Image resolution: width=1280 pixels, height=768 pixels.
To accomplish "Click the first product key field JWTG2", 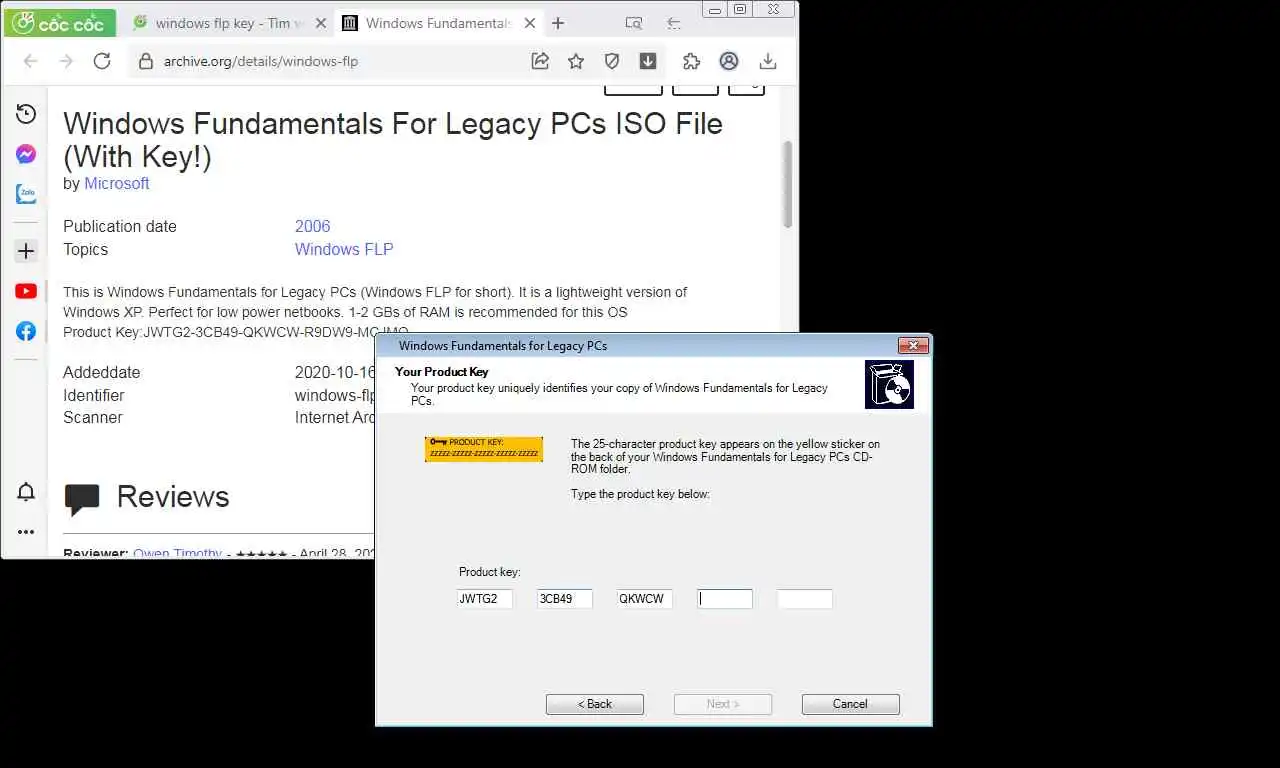I will point(484,599).
